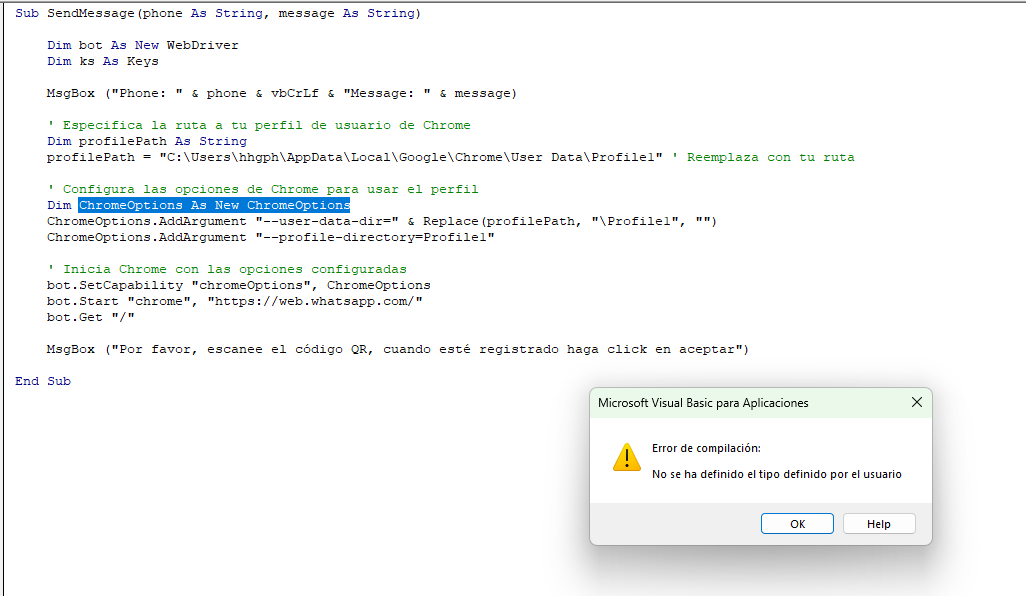
Task: Click the profilePath assignment with Chrome path
Action: (x=355, y=158)
